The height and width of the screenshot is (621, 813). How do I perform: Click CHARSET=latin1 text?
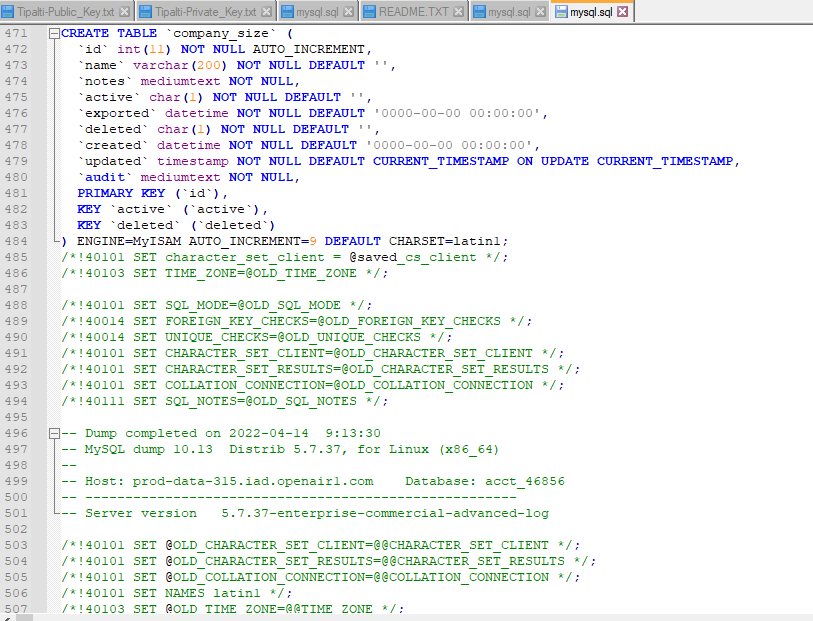[444, 241]
